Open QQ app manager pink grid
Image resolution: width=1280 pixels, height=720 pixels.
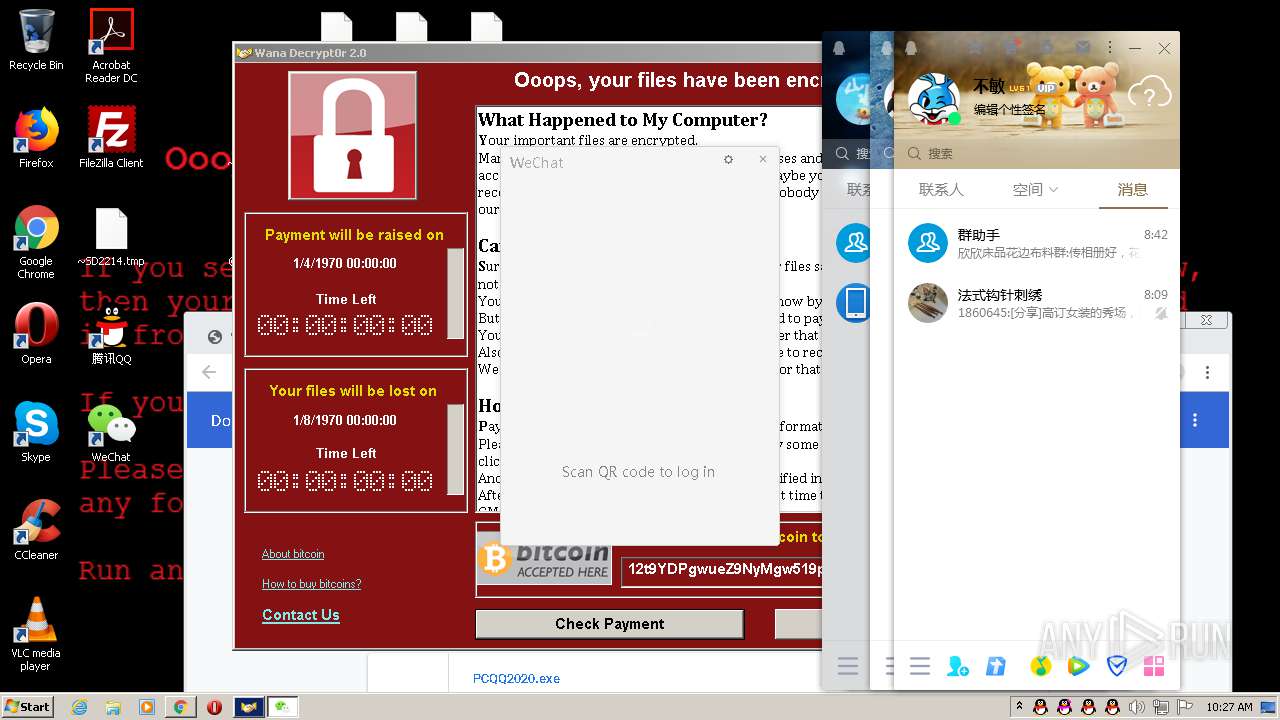1154,666
